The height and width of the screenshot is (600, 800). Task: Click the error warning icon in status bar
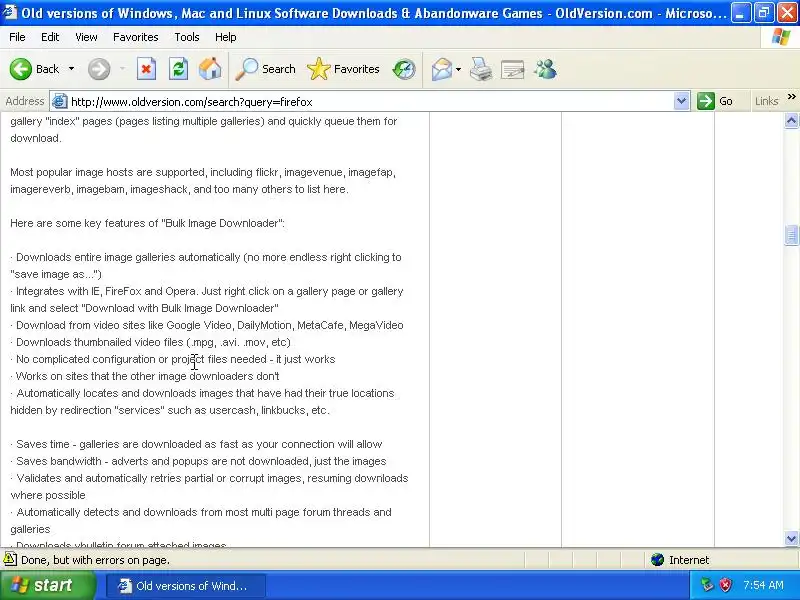click(10, 559)
